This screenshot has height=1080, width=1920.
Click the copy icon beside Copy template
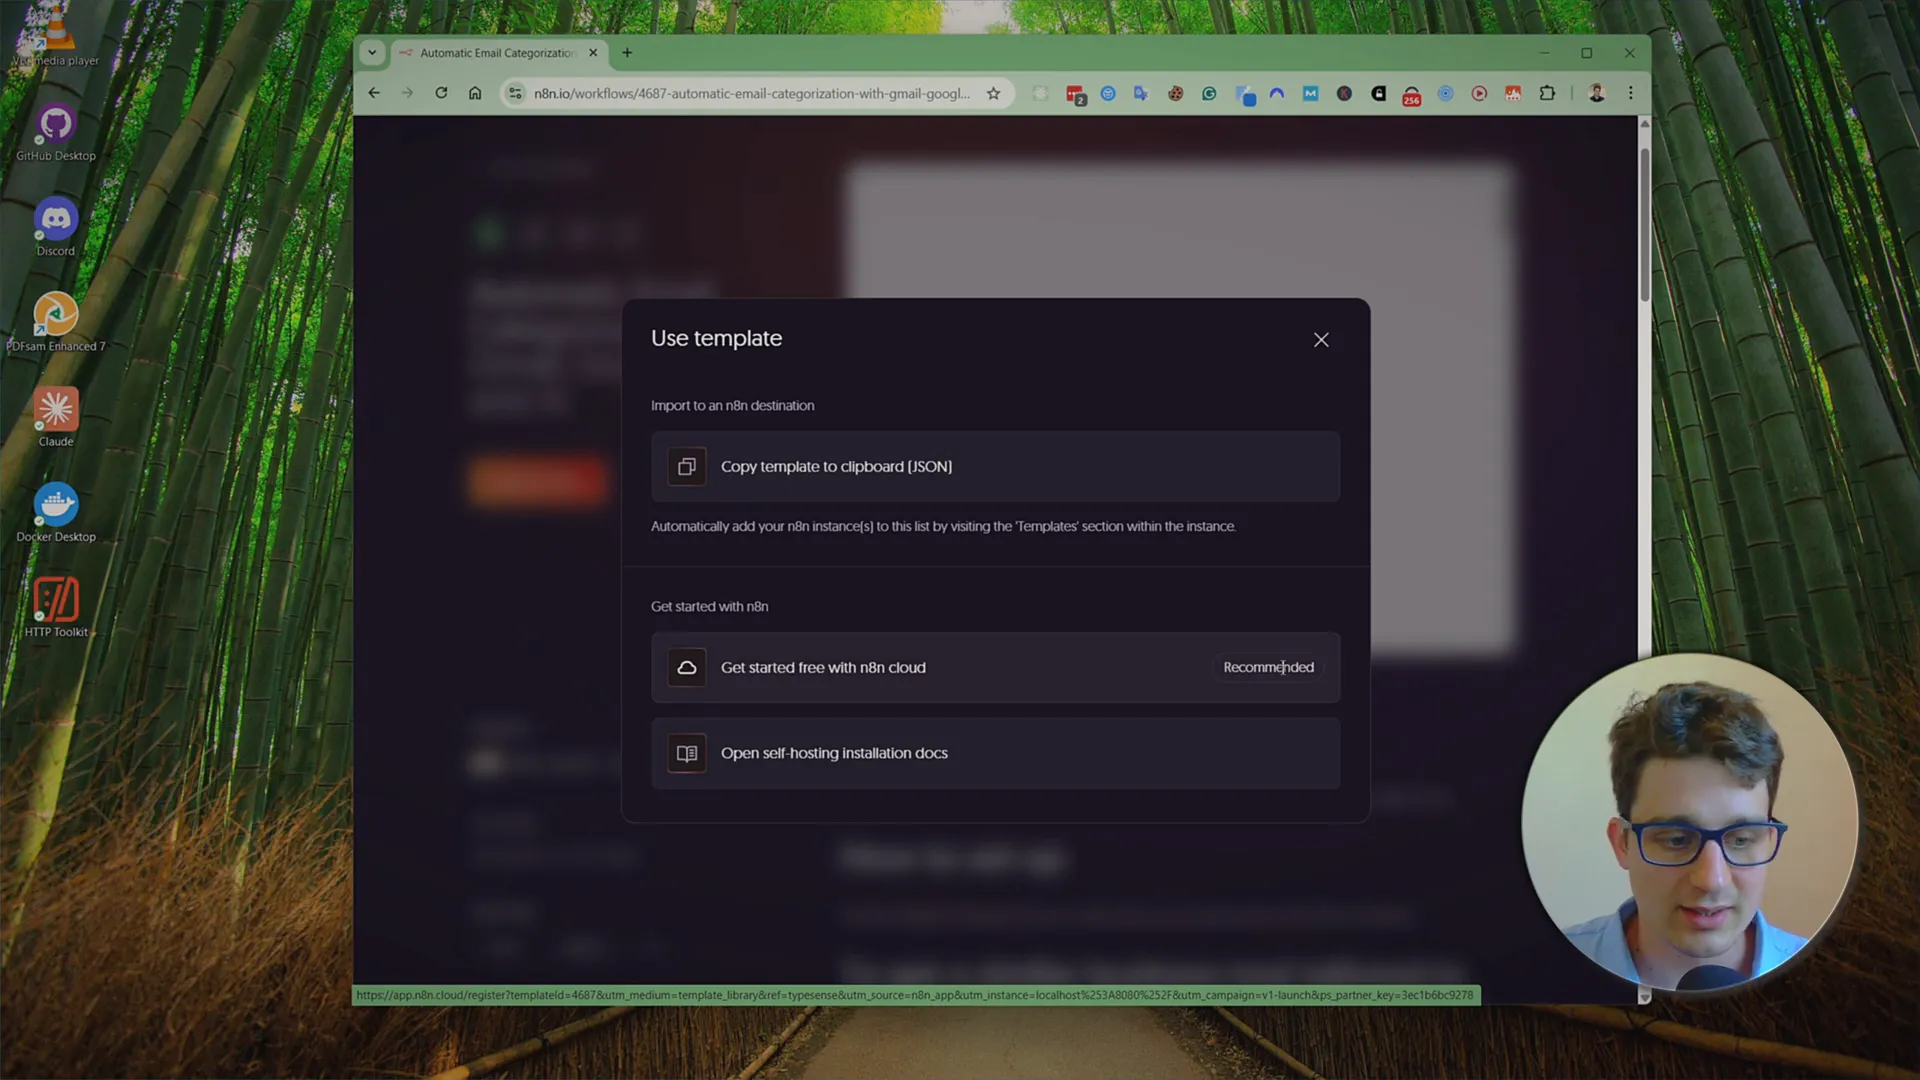tap(687, 467)
